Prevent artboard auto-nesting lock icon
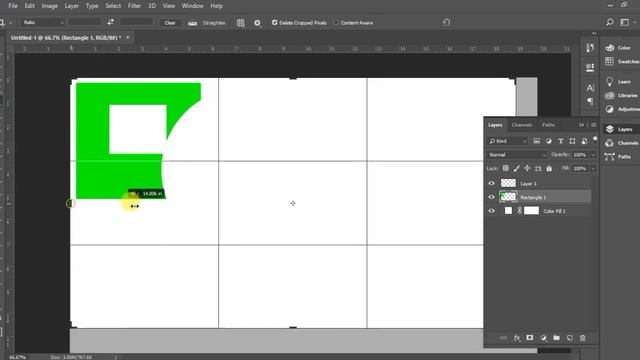Screen dimensions: 640x360 (538, 168)
